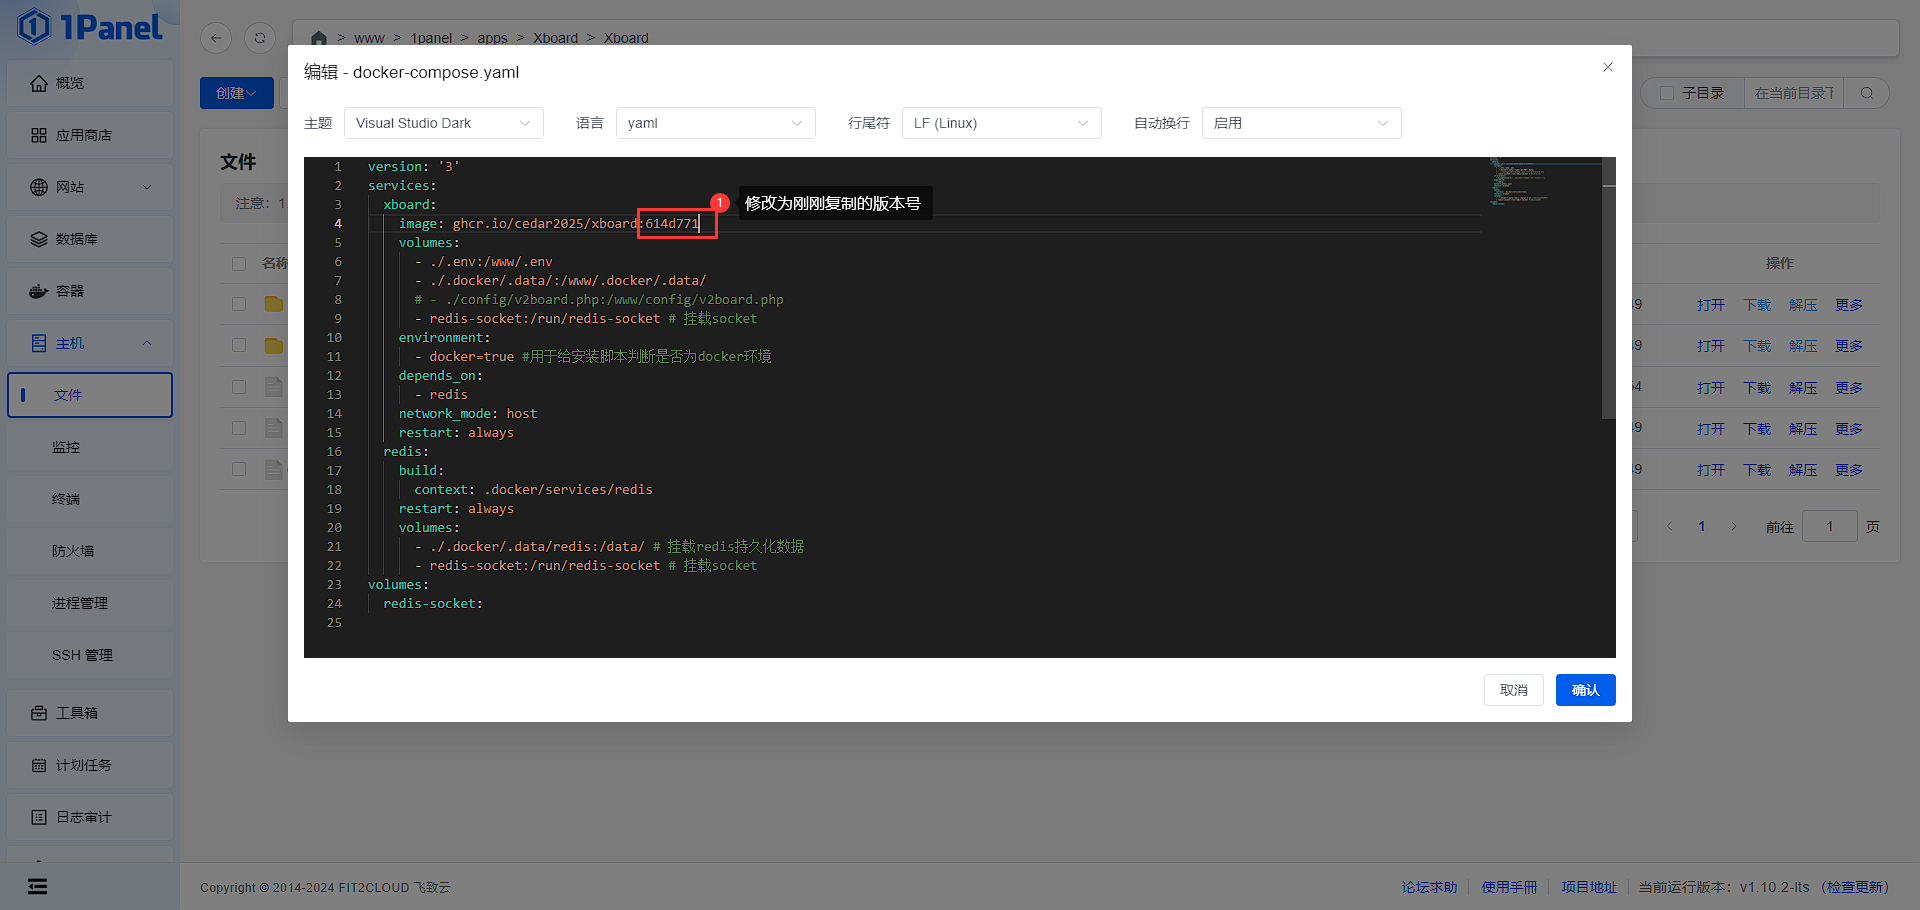Click 取消 to cancel editing
The image size is (1920, 910).
[1514, 690]
